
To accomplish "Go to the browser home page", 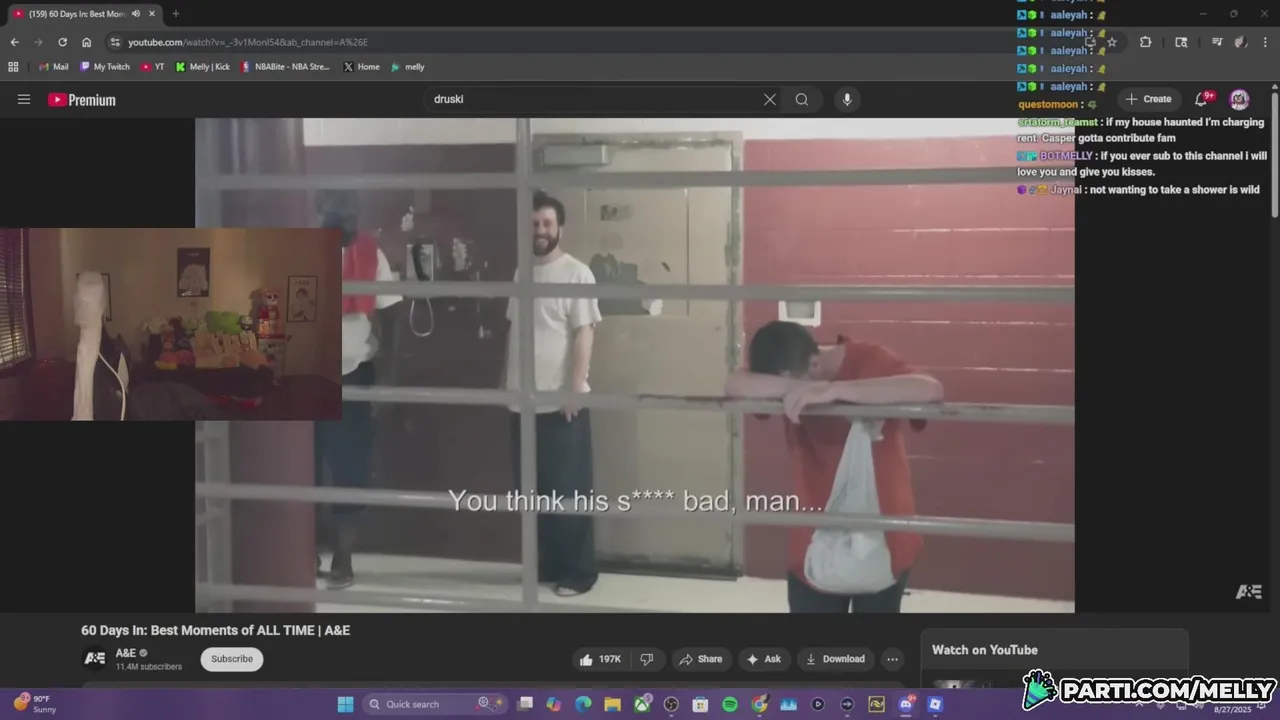I will [x=87, y=42].
